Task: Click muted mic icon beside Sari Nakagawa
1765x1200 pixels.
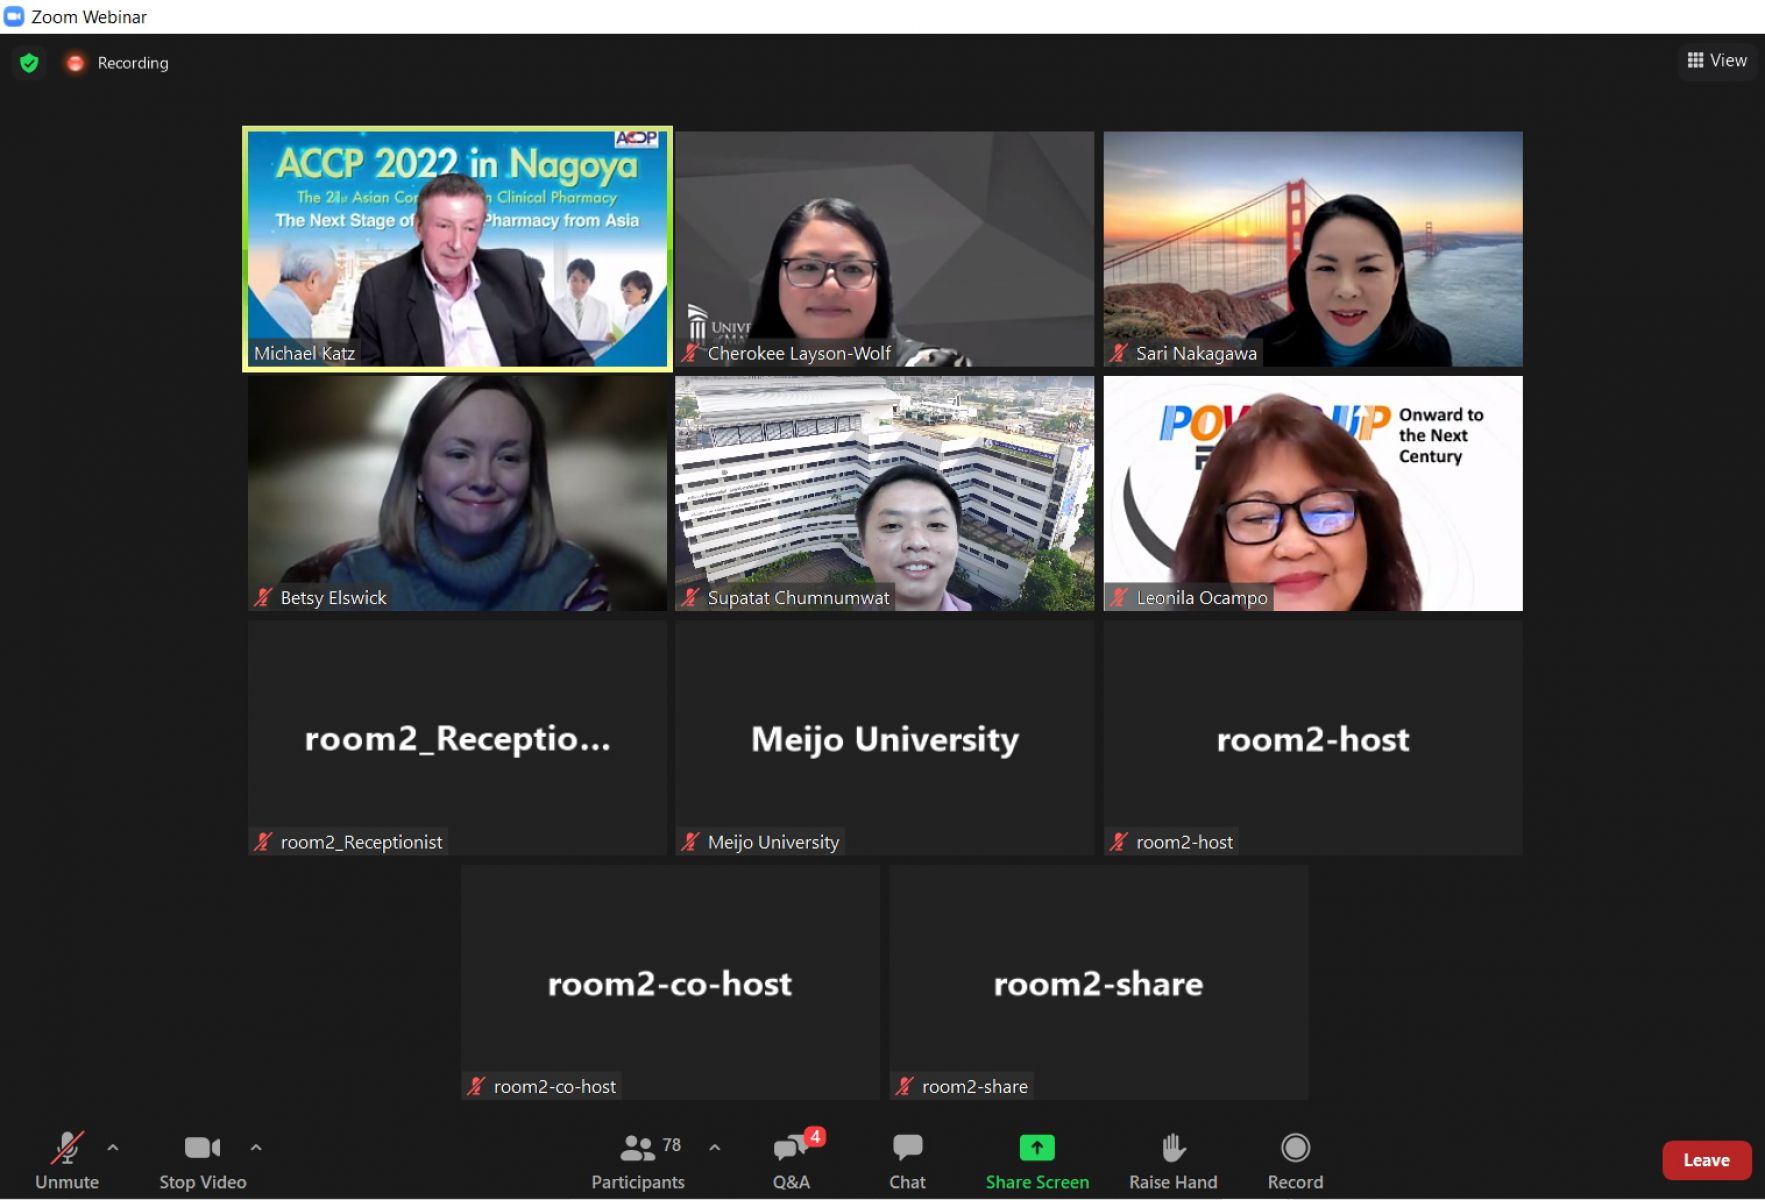Action: [1119, 353]
